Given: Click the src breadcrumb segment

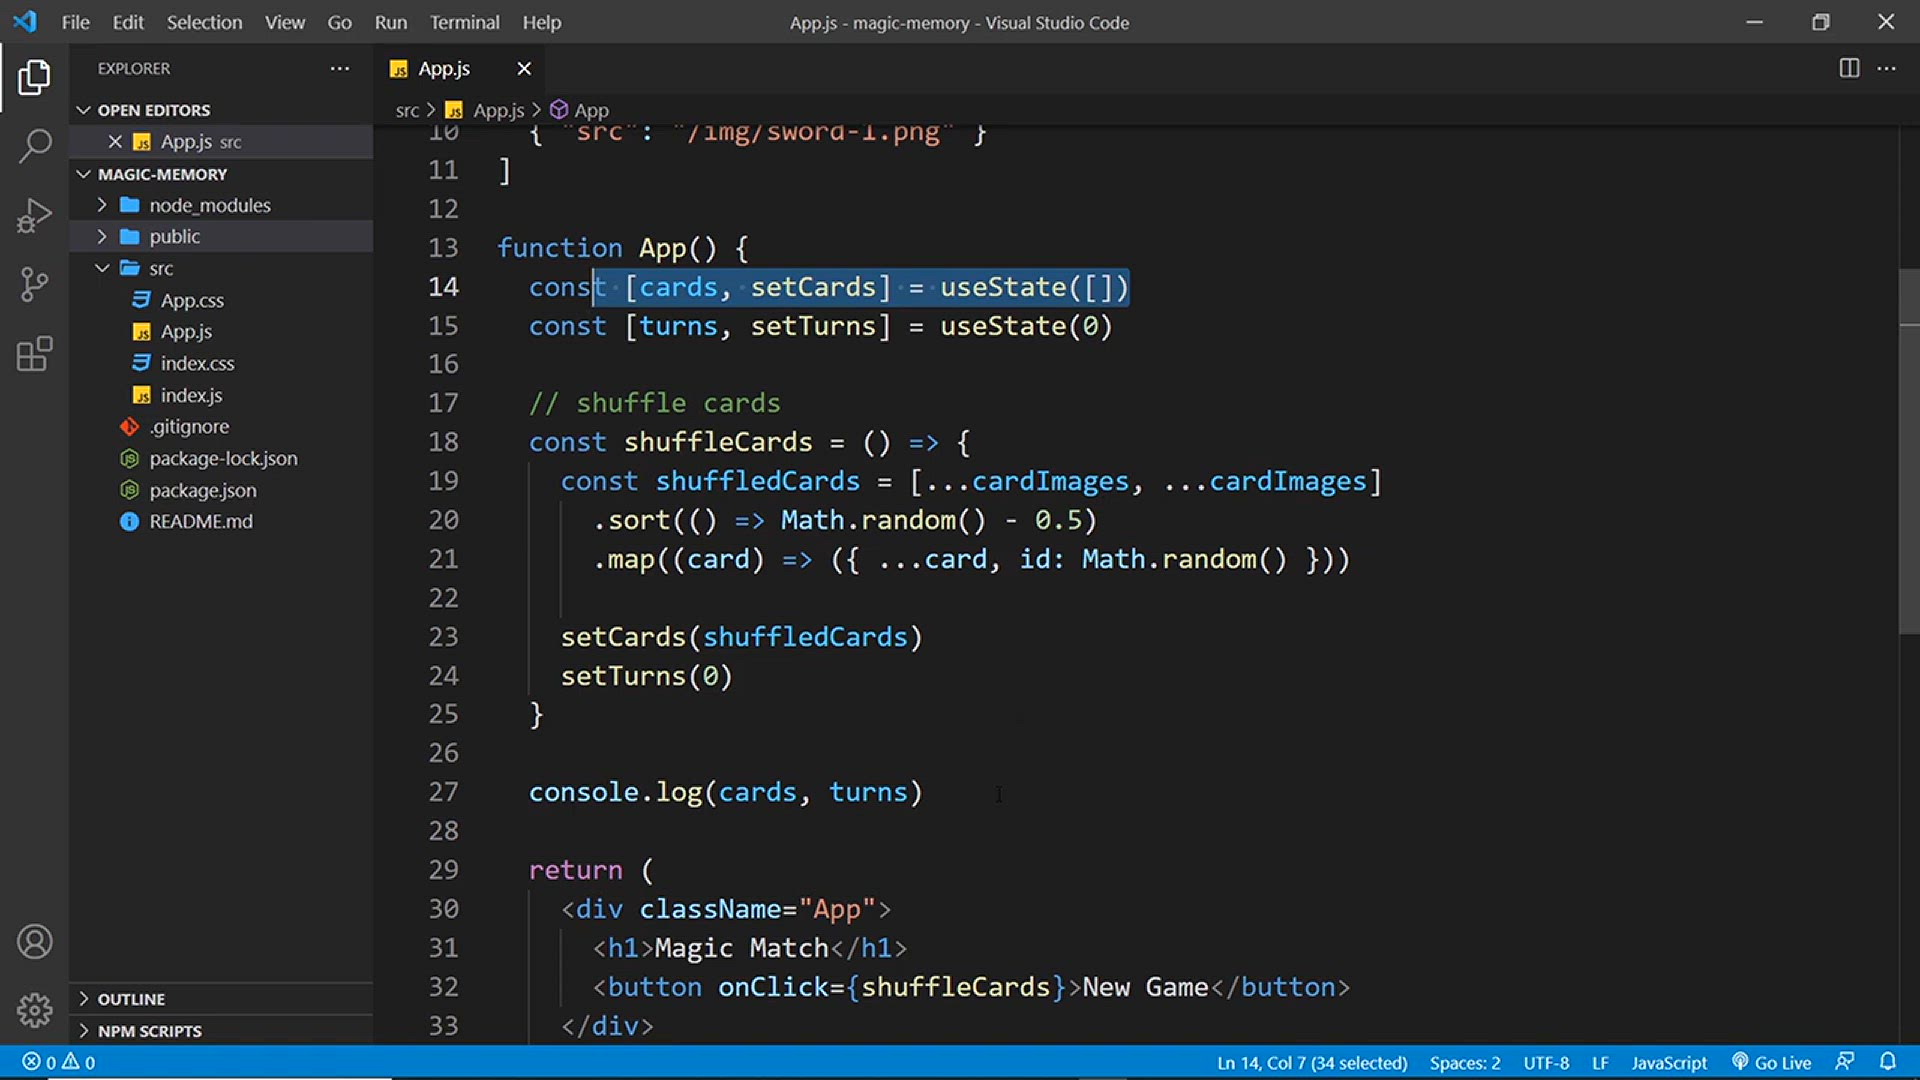Looking at the screenshot, I should click(407, 110).
